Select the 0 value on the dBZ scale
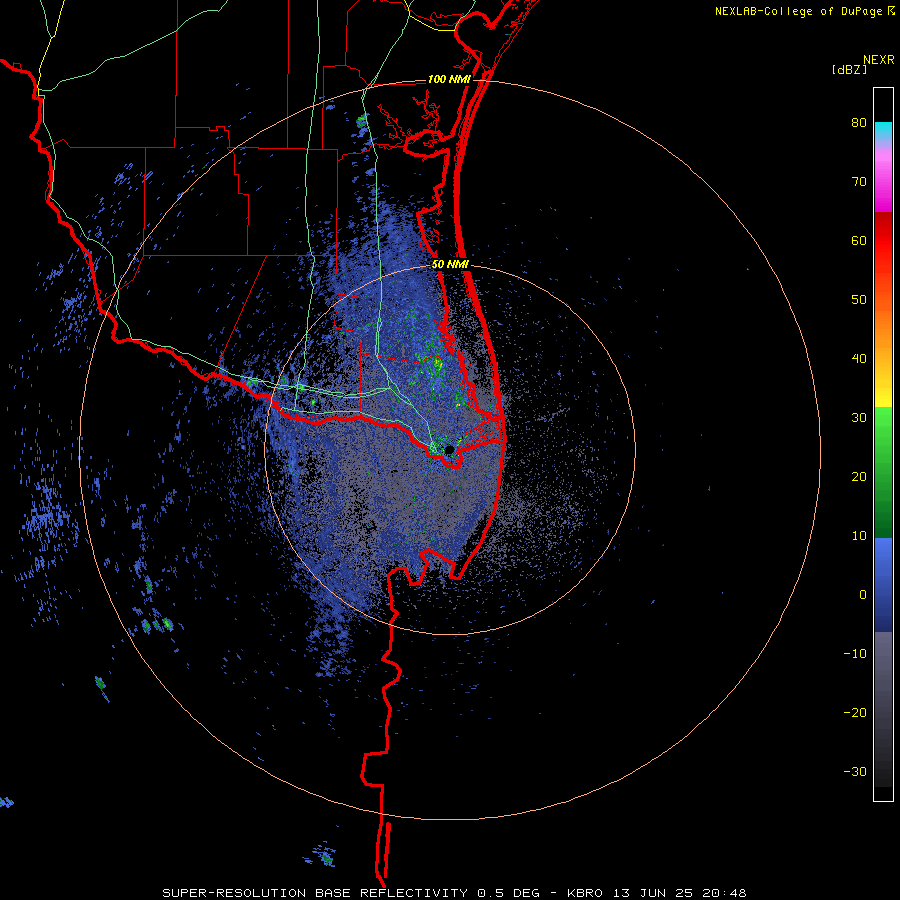 (863, 595)
